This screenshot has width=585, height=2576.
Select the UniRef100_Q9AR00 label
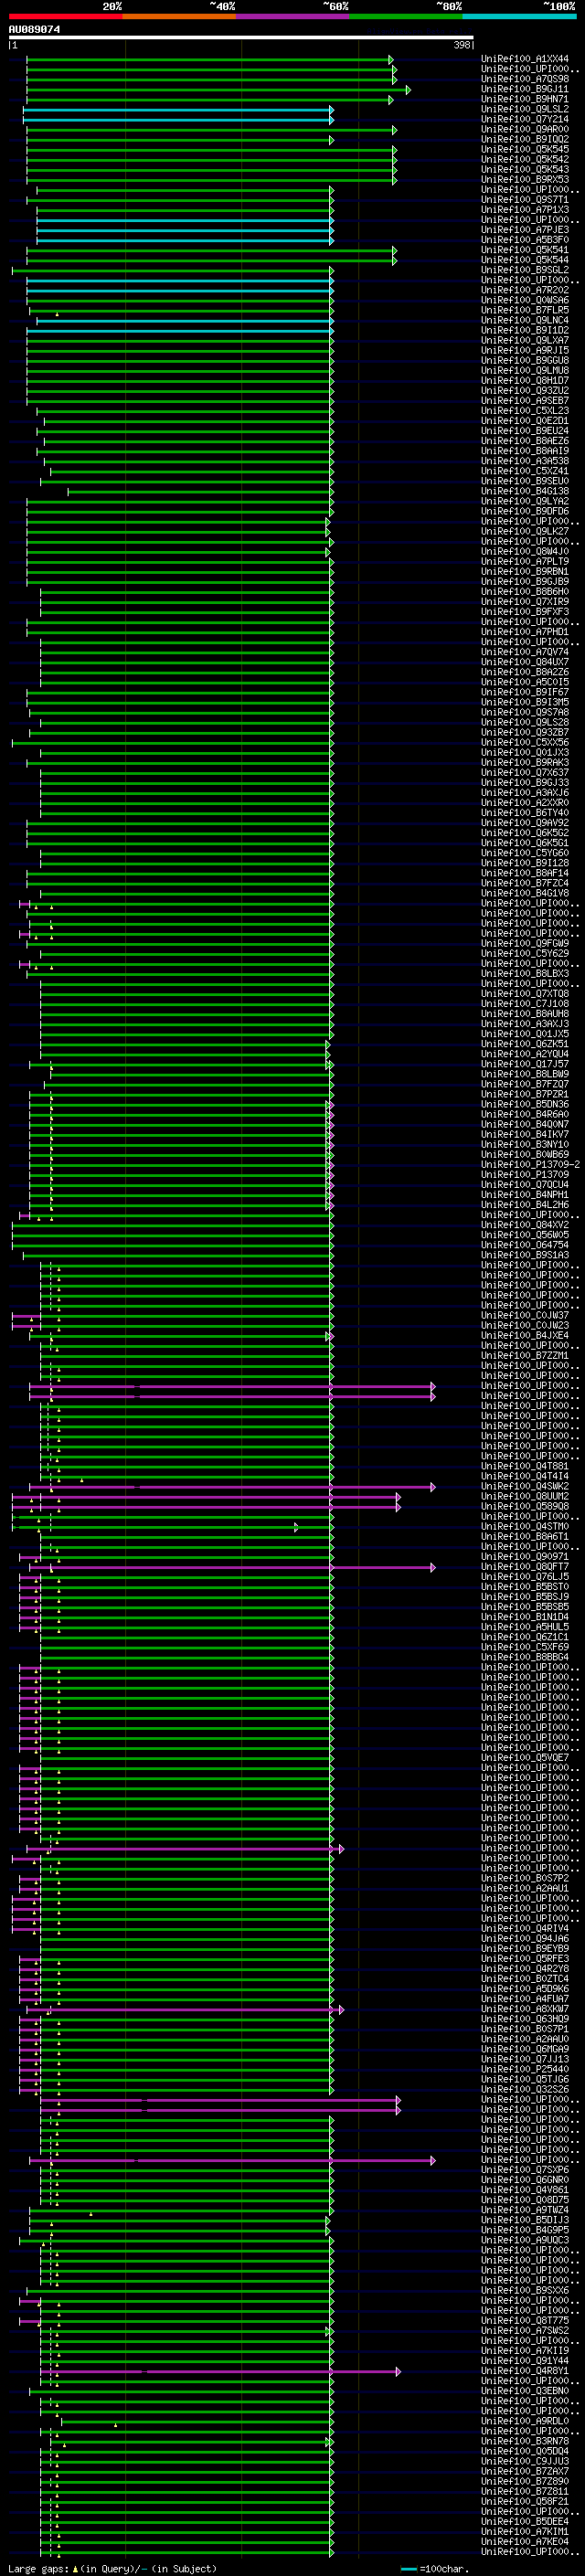click(524, 129)
